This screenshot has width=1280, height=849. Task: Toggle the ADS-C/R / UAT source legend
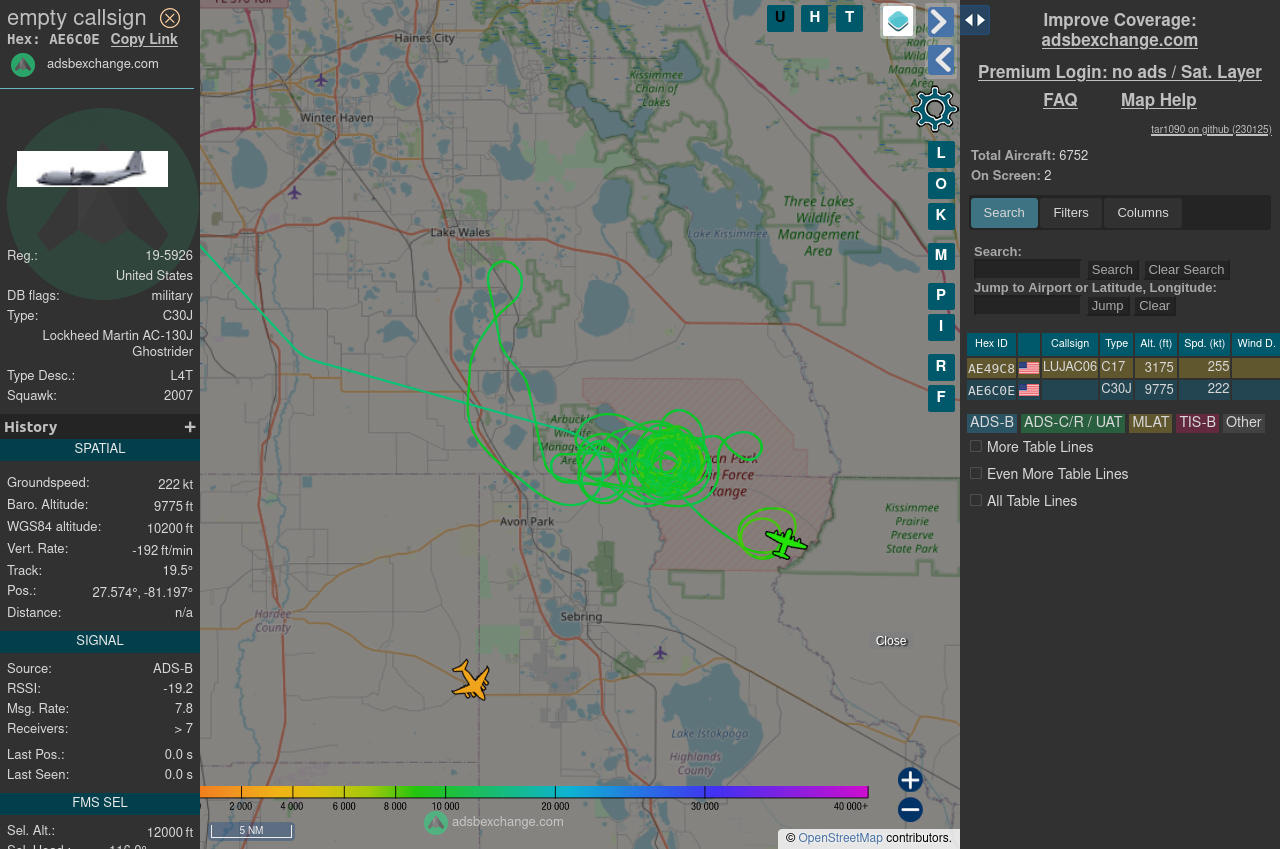pyautogui.click(x=1073, y=423)
